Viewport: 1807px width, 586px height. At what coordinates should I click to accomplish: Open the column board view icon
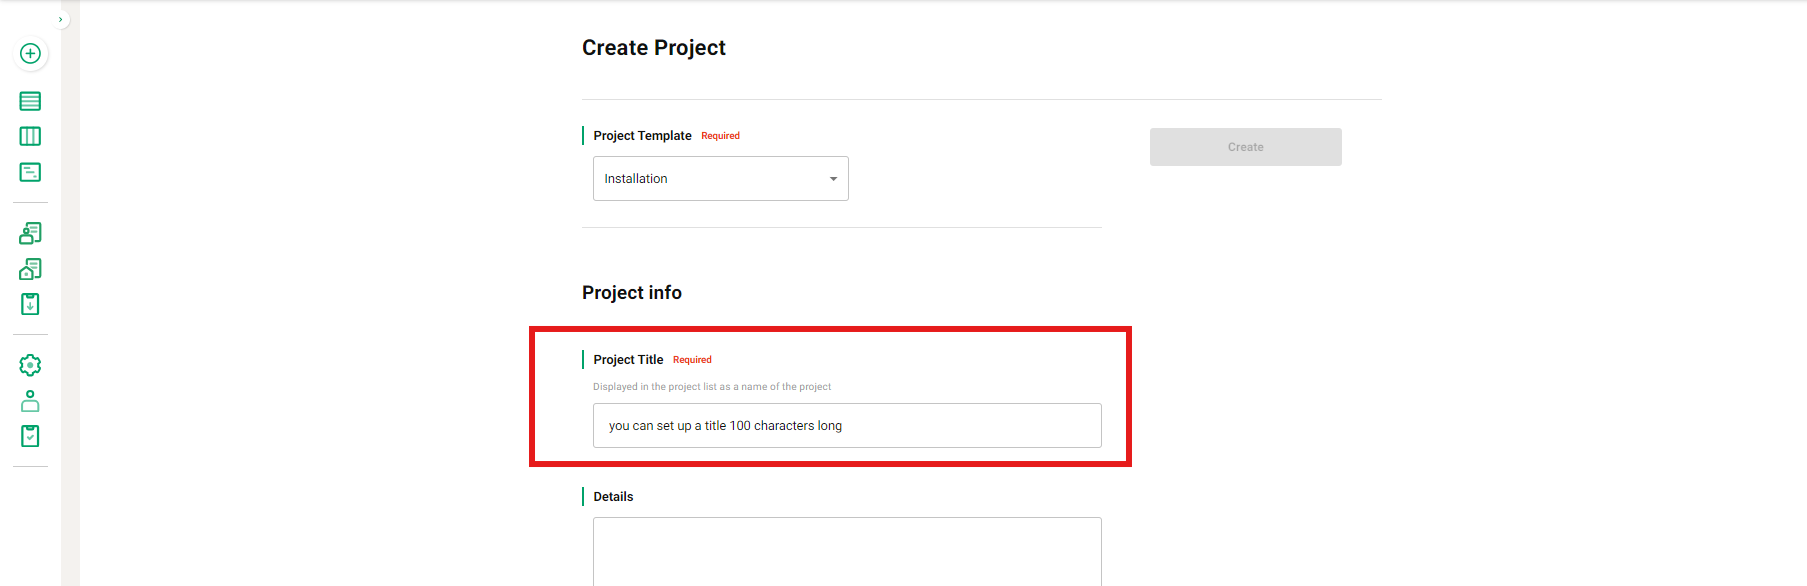(30, 136)
